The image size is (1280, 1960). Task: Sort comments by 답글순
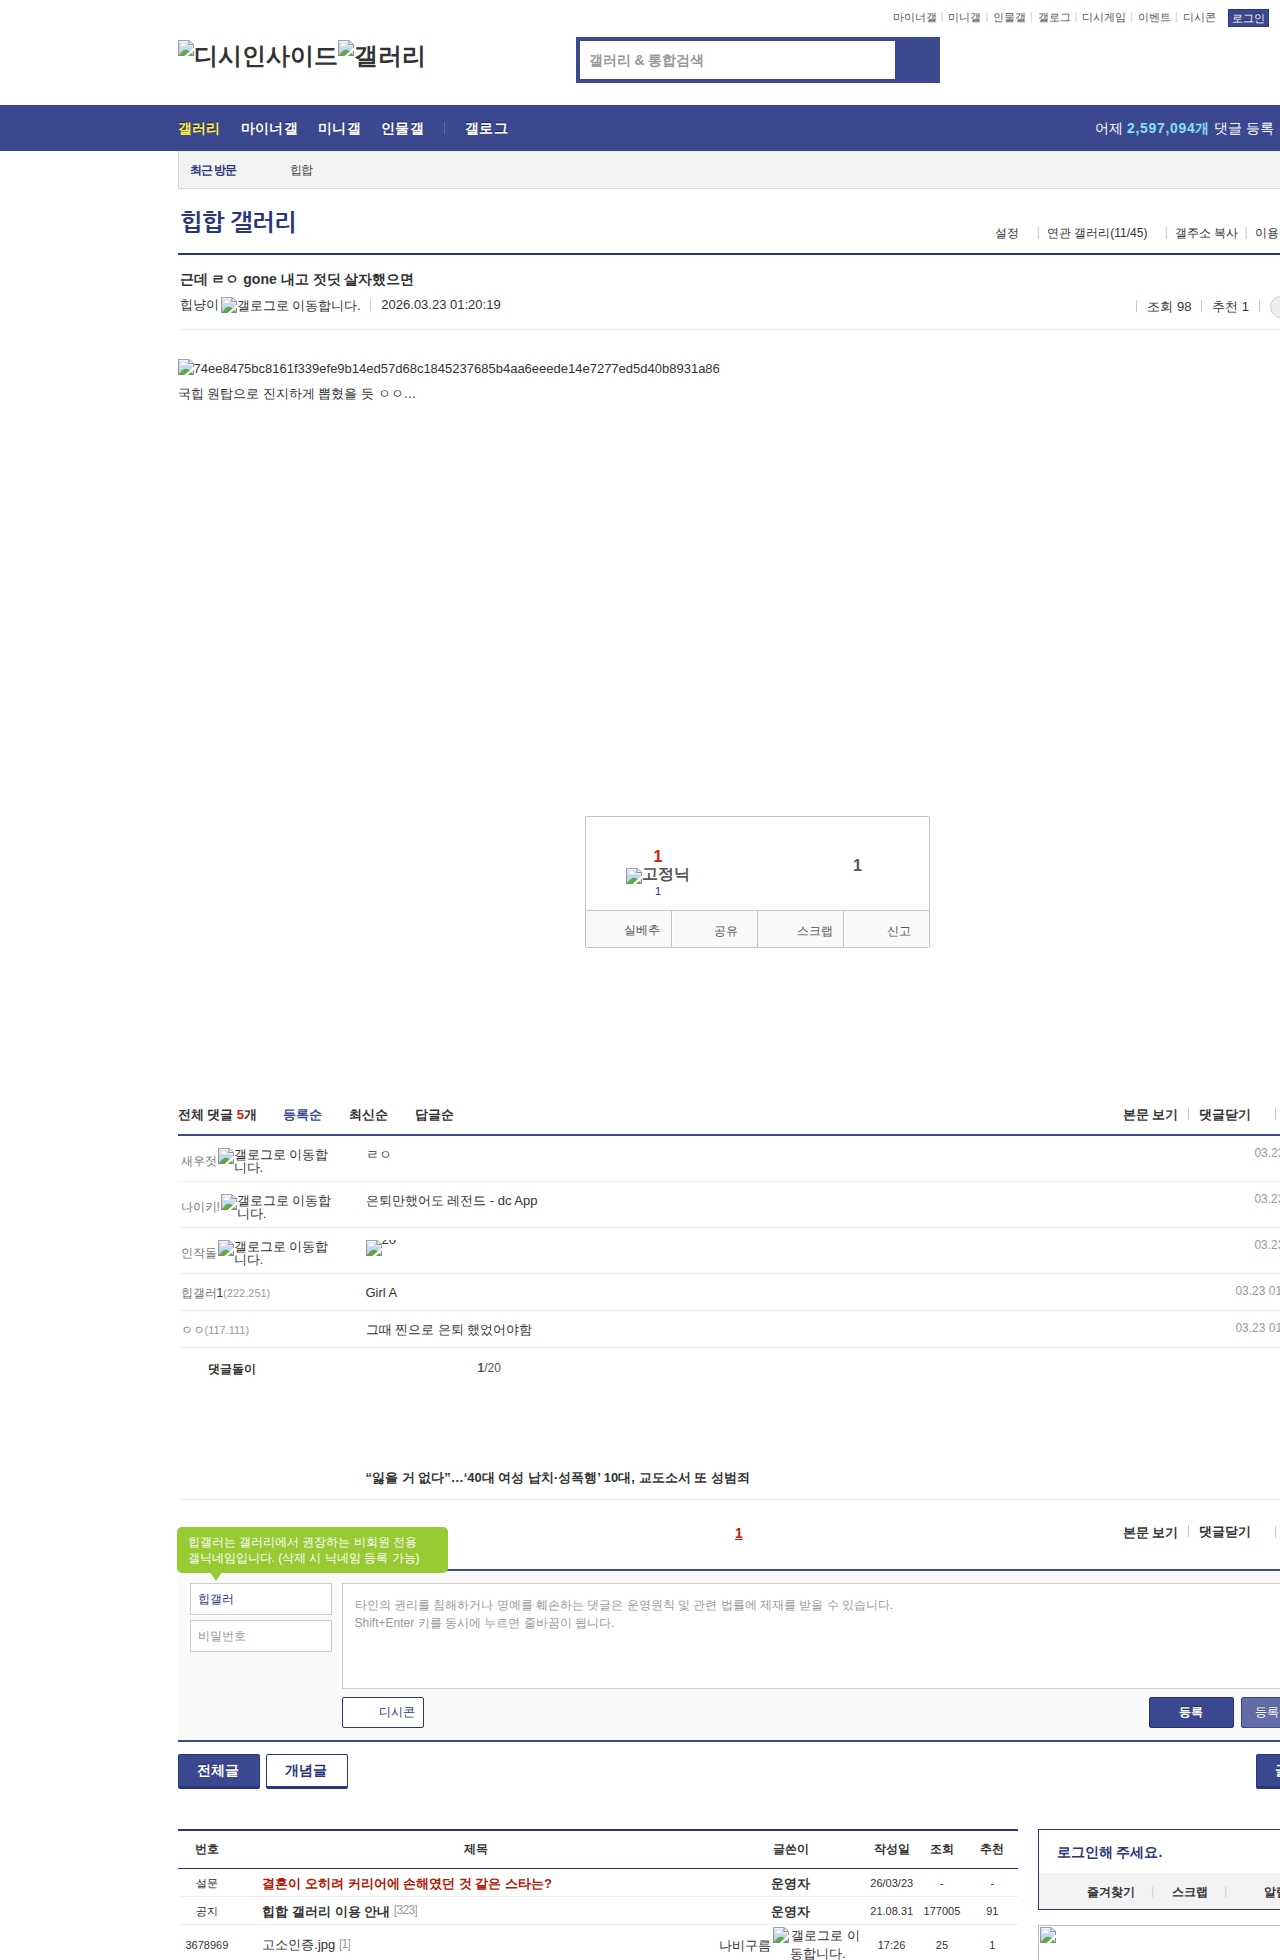(434, 1115)
